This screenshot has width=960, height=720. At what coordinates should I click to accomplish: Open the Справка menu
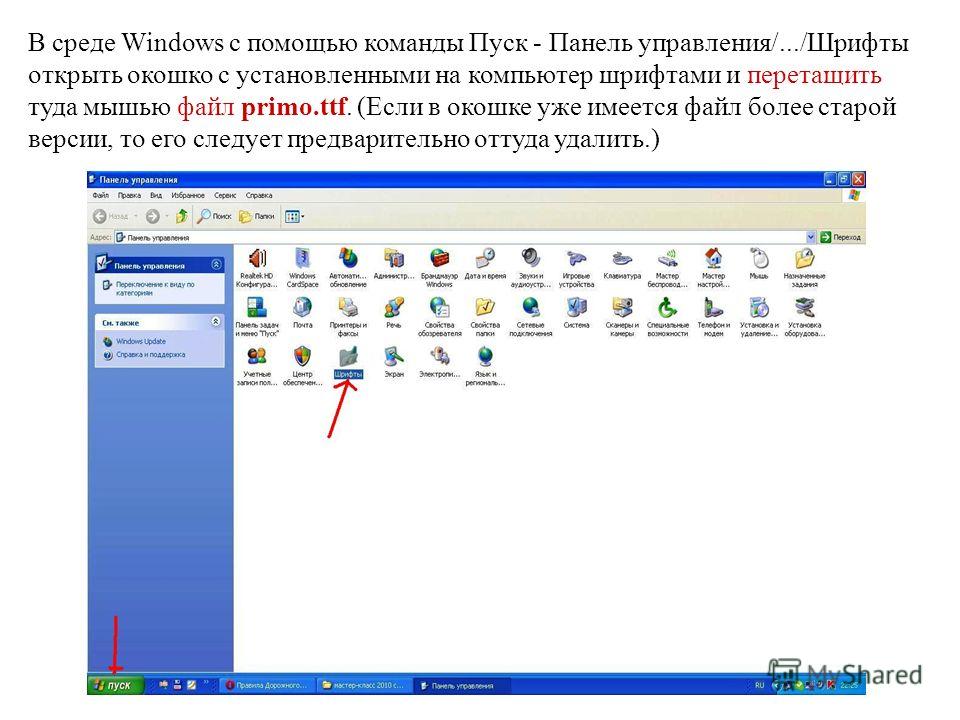point(259,195)
